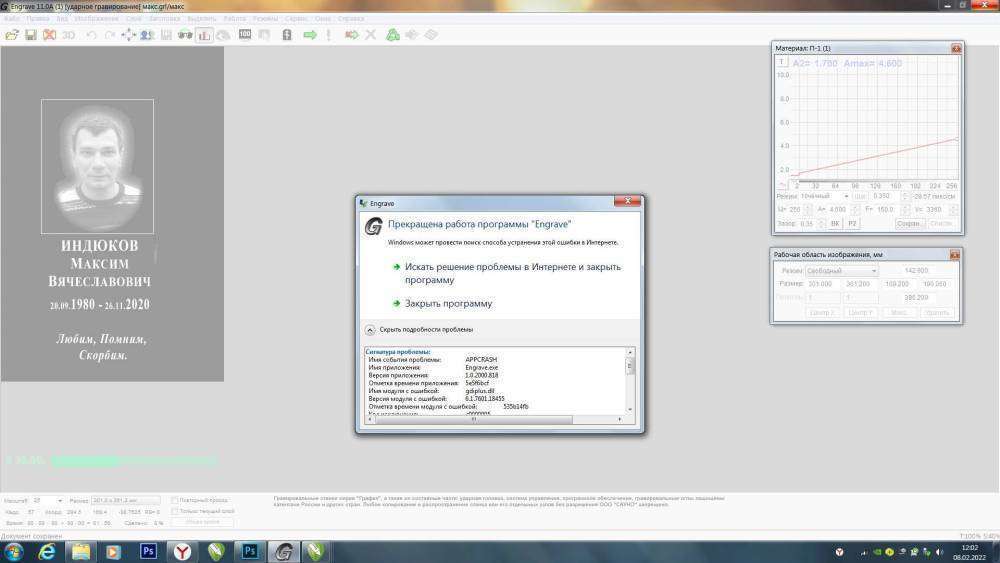Click the Open file folder icon
This screenshot has width=1000, height=563.
click(12, 35)
